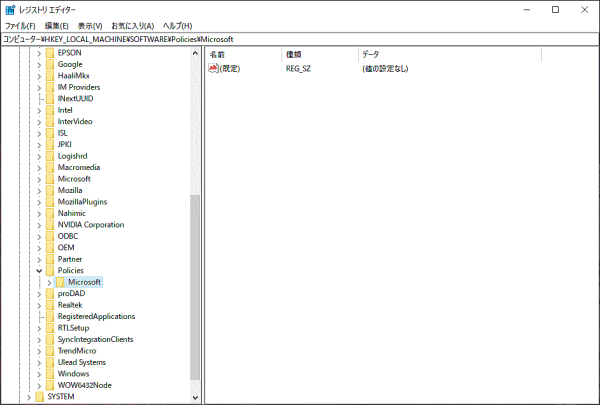The height and width of the screenshot is (405, 600).
Task: Select the InterVideo key
Action: 75,122
